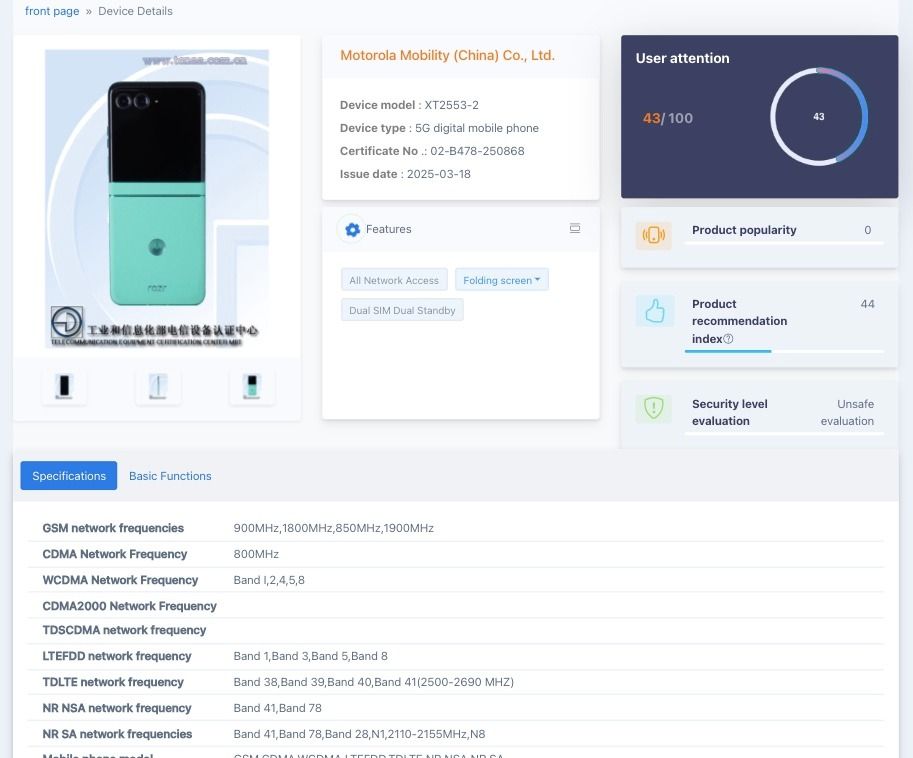Open the question mark help next to recommendation index
Viewport: 913px width, 758px height.
tap(728, 339)
